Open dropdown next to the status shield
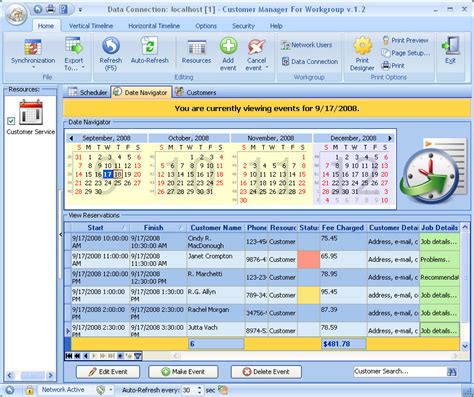Screen dimensions: 474x397 111,390
